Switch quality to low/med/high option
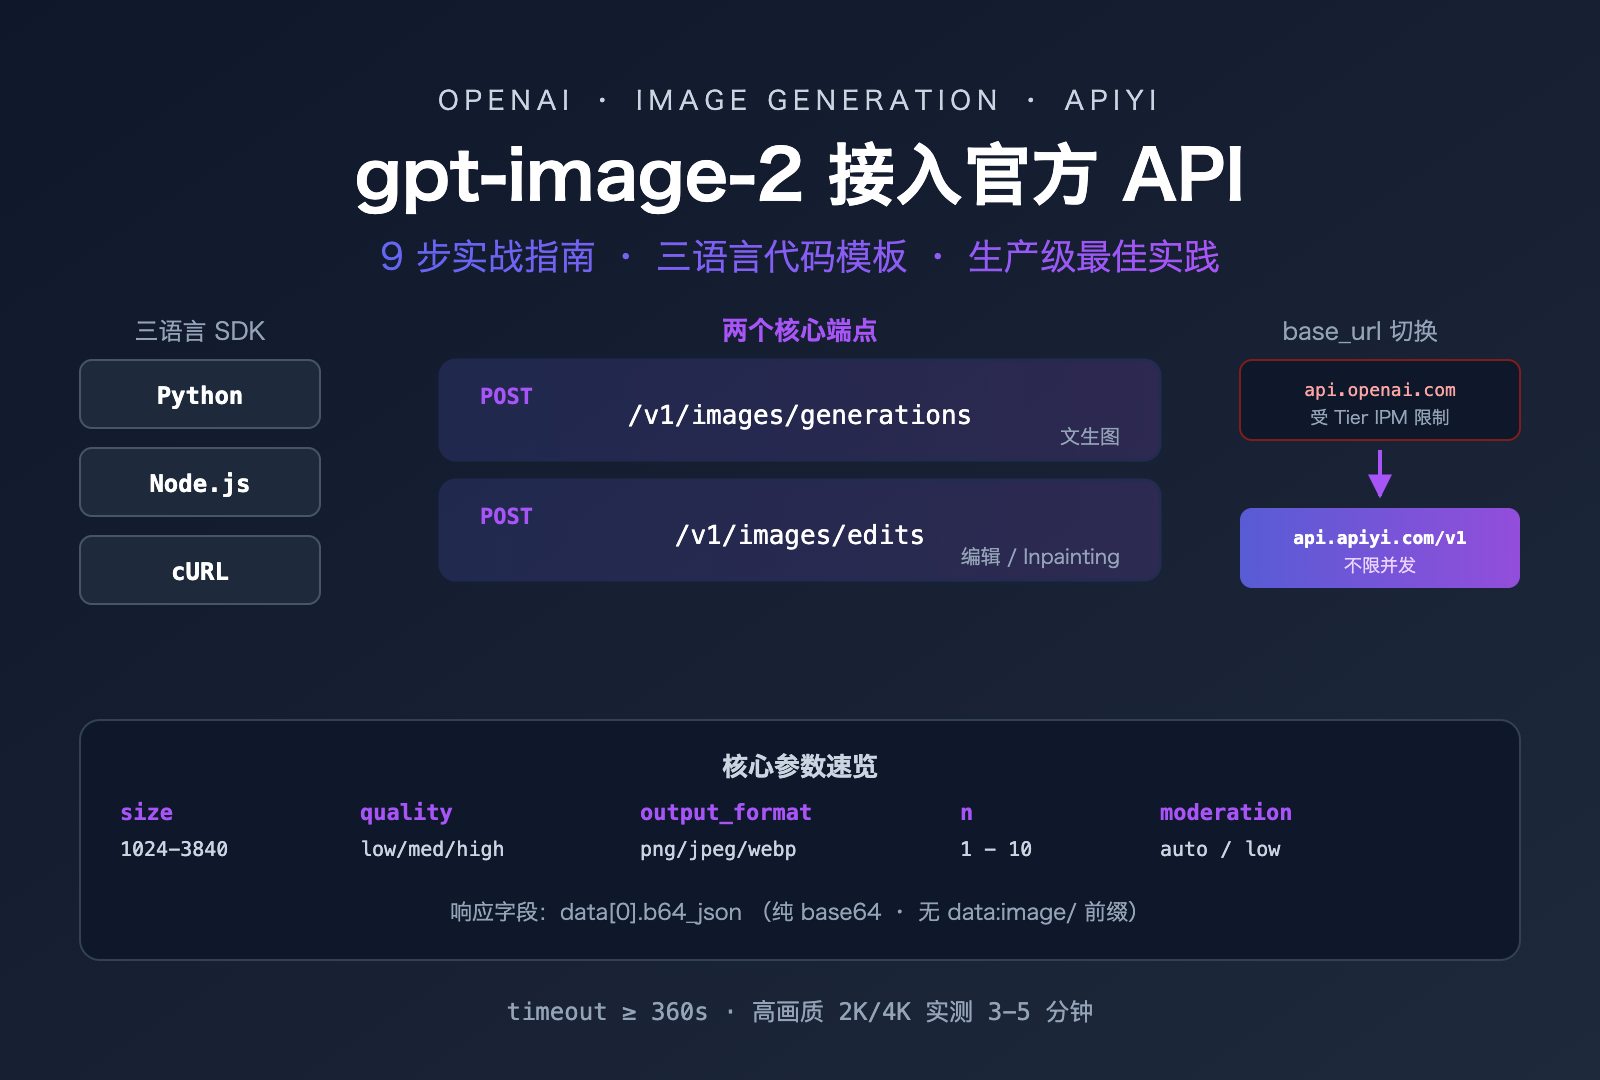1600x1080 pixels. 432,849
